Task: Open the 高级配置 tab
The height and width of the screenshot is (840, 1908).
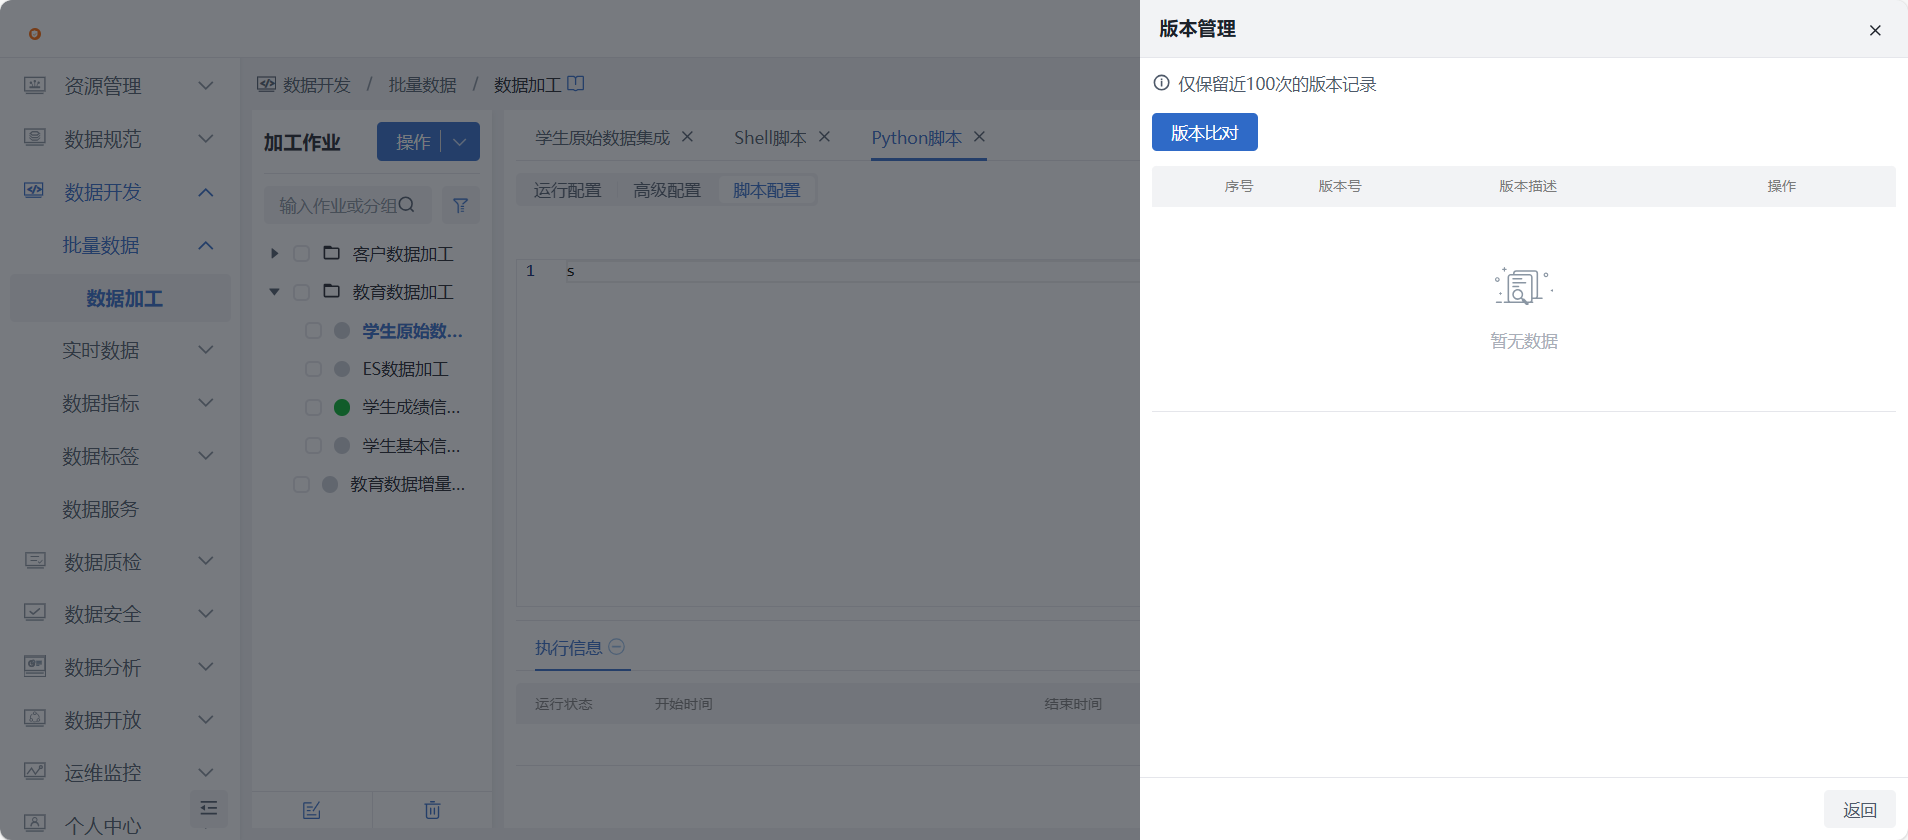Action: [667, 190]
